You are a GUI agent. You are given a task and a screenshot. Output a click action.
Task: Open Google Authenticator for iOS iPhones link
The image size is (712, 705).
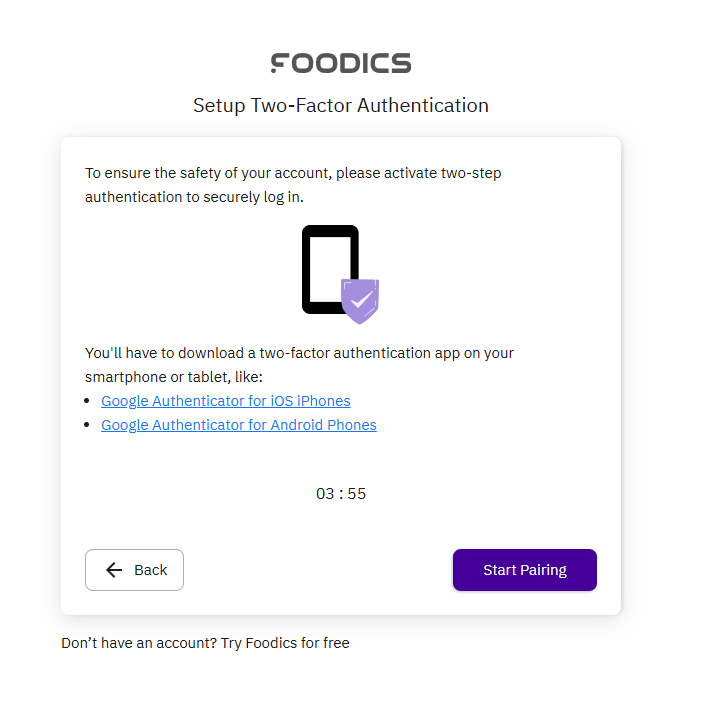pos(226,401)
